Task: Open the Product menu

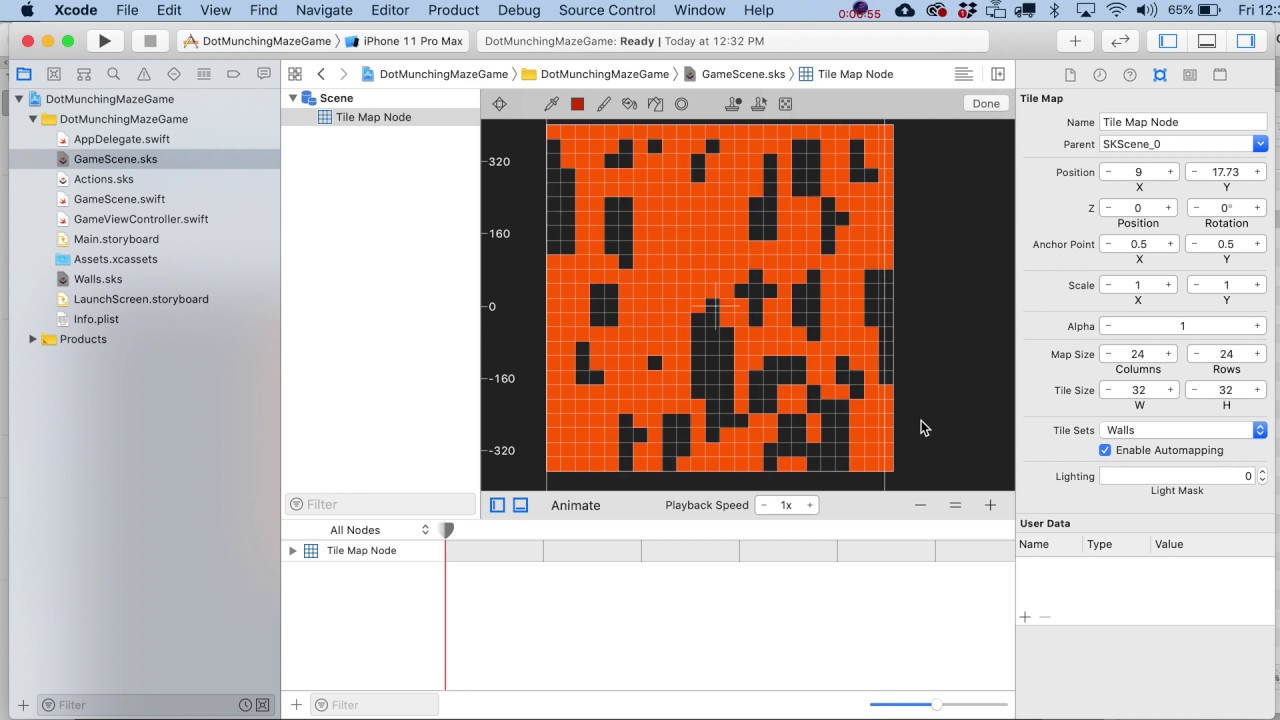Action: pyautogui.click(x=453, y=10)
